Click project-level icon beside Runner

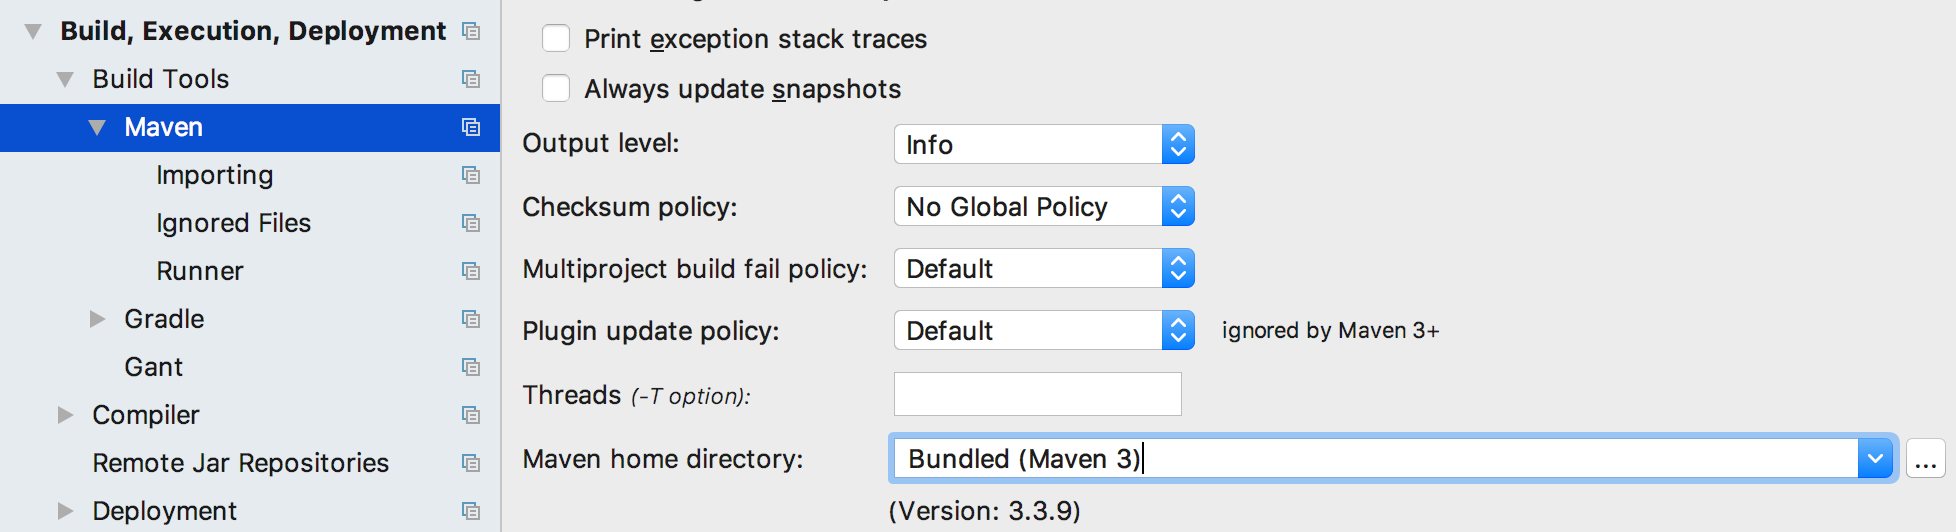tap(471, 271)
